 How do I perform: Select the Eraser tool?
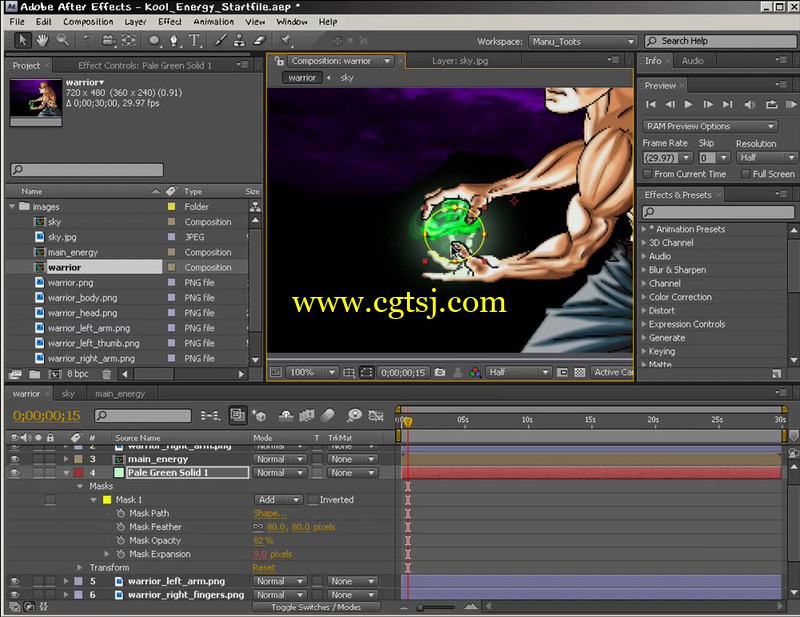coord(260,41)
